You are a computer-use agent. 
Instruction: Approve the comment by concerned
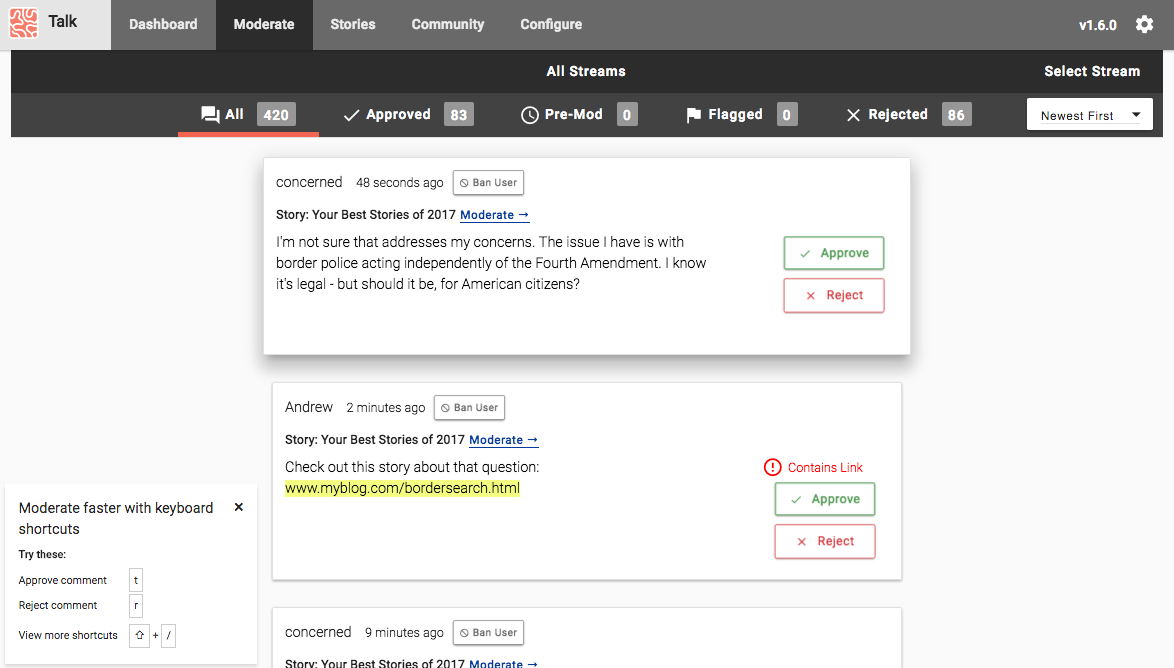click(x=833, y=253)
